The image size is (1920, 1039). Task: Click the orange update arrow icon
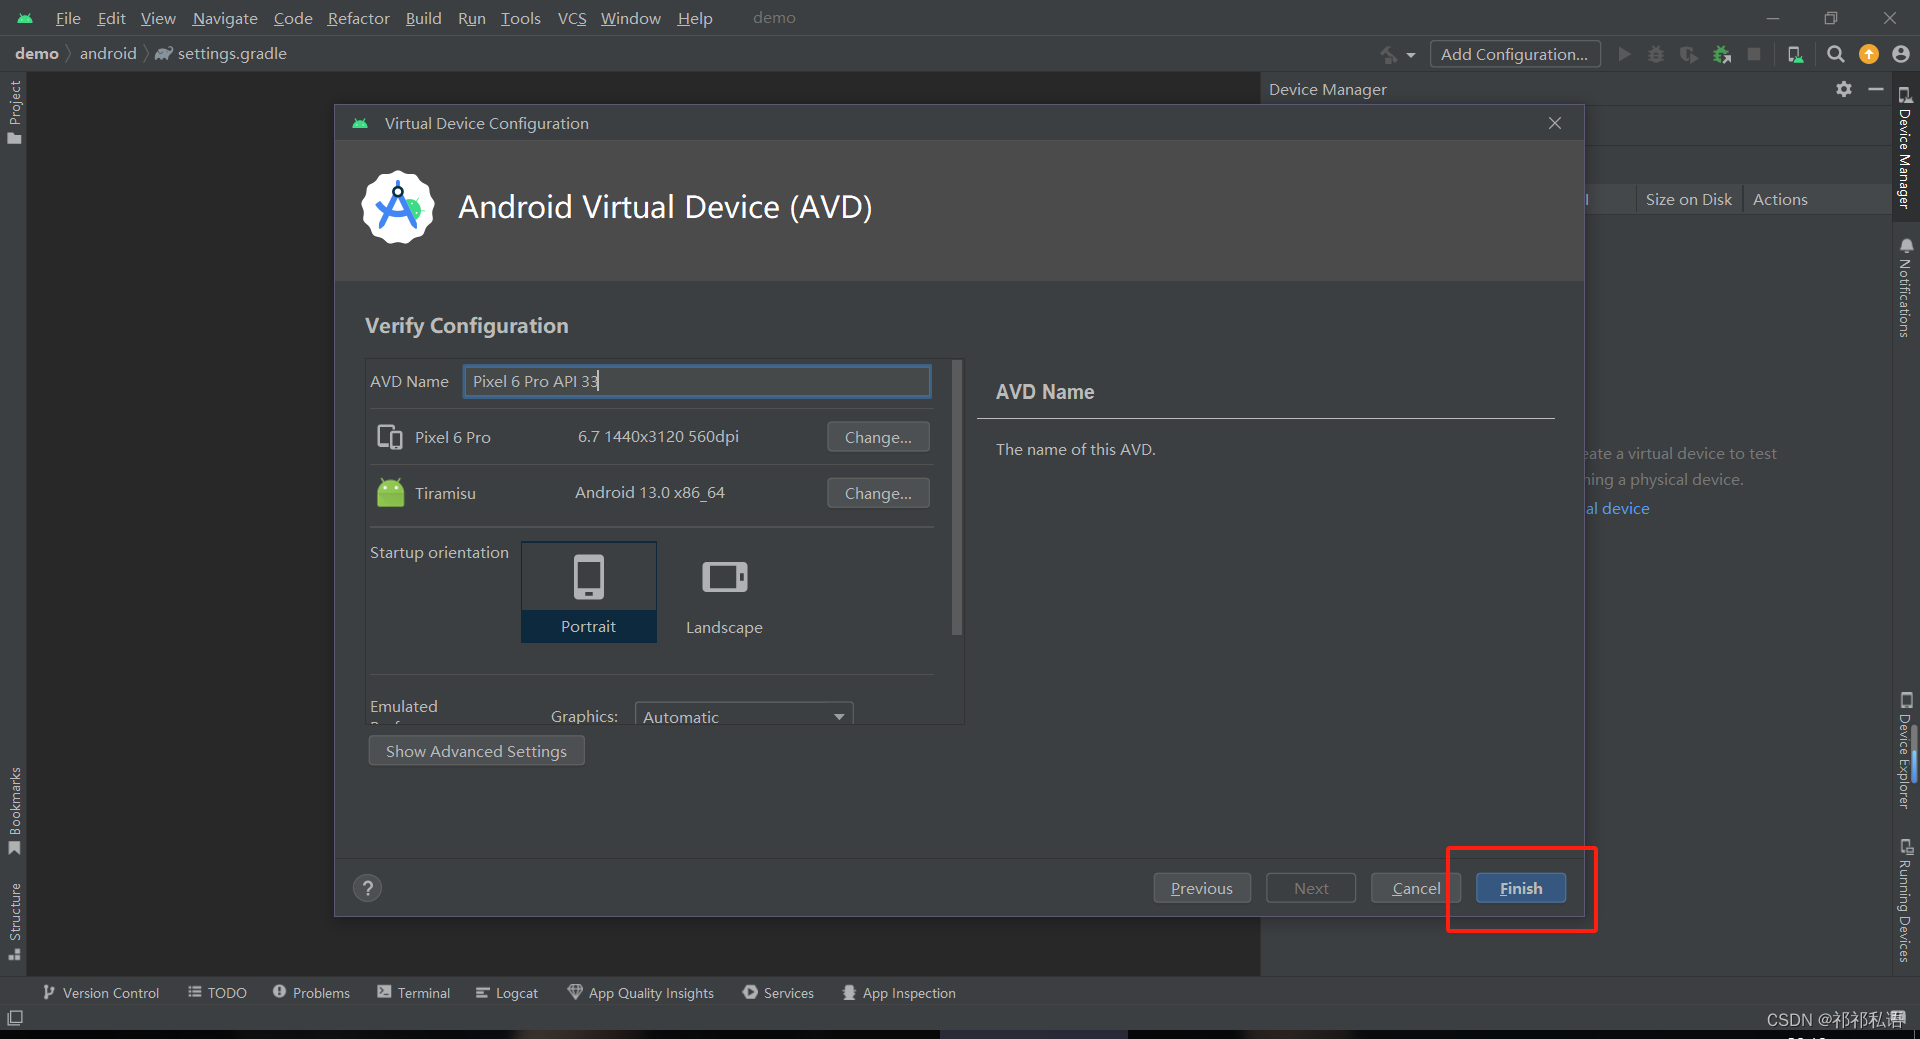click(1869, 54)
